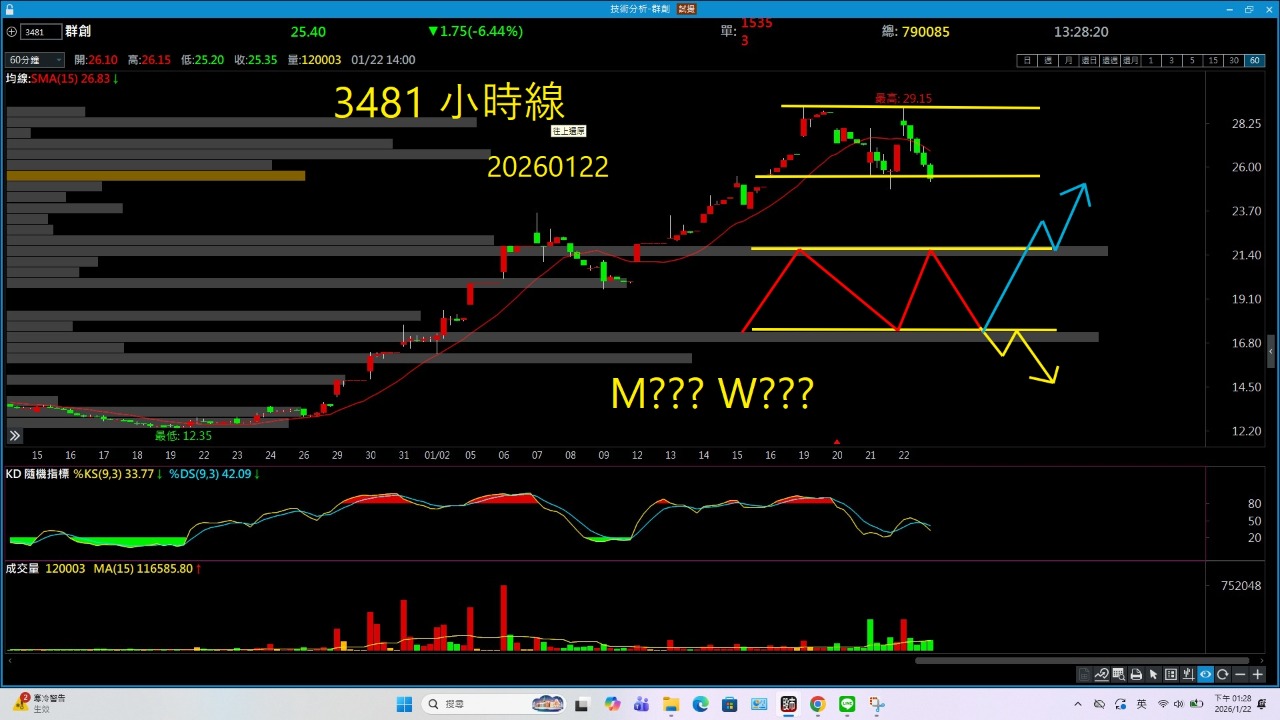Click the 總: 790085 total volume
The image size is (1280, 720).
pyautogui.click(x=916, y=32)
